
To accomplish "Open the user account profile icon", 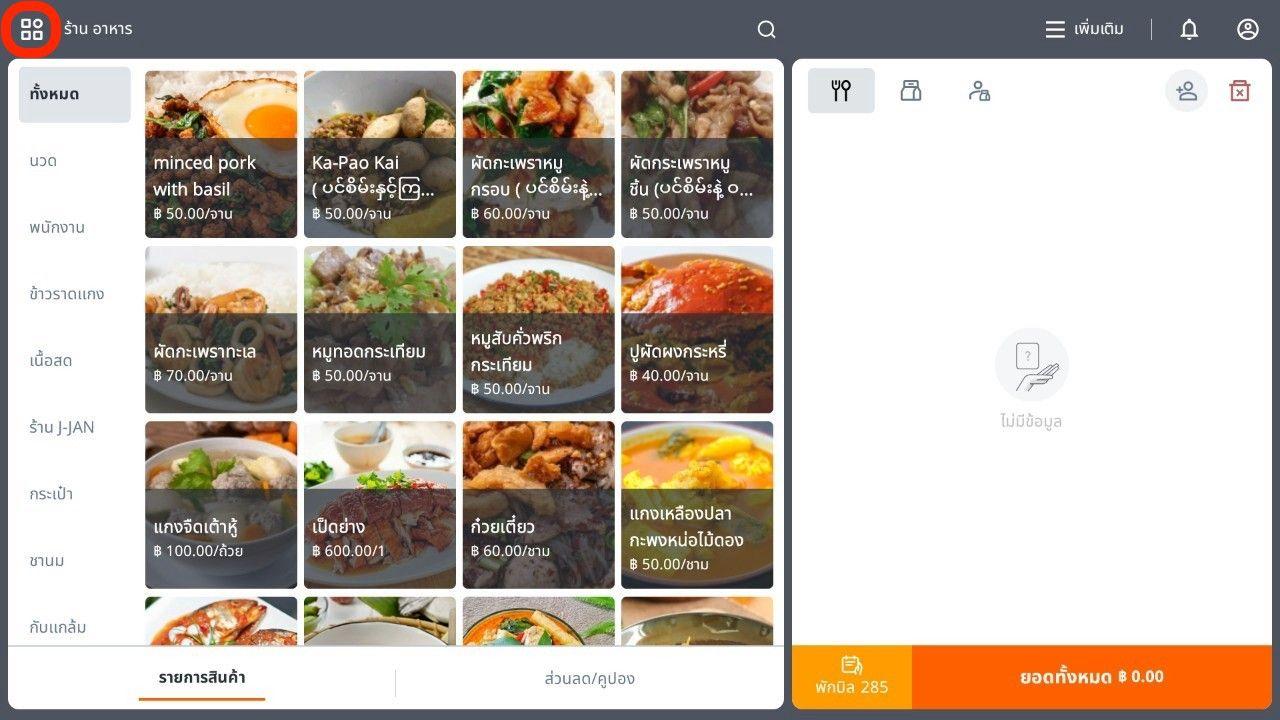I will (x=1248, y=30).
